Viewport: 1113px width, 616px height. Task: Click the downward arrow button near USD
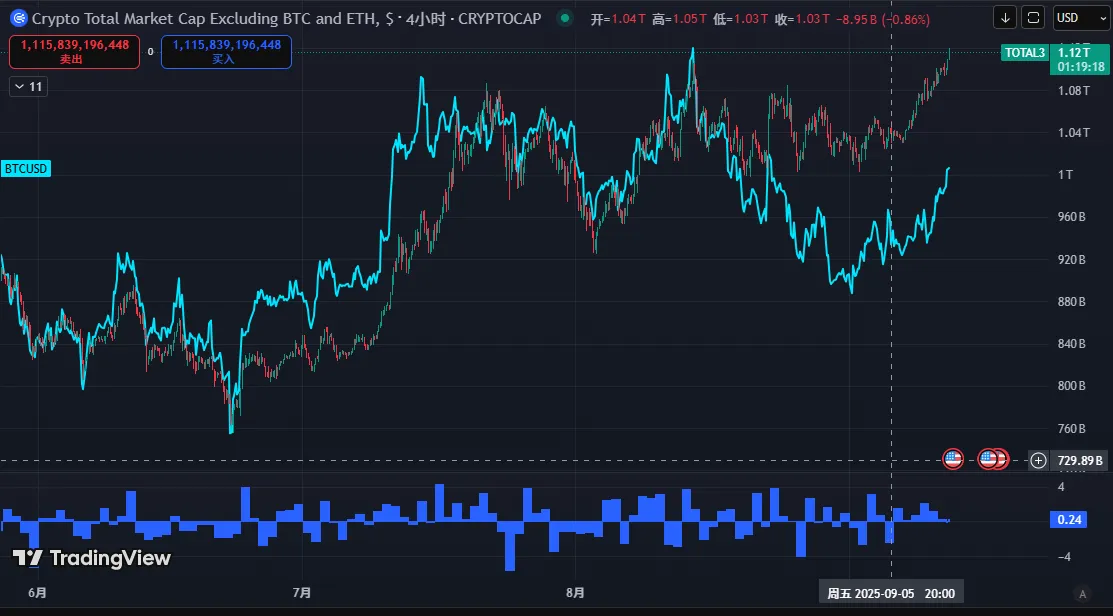pyautogui.click(x=1005, y=17)
